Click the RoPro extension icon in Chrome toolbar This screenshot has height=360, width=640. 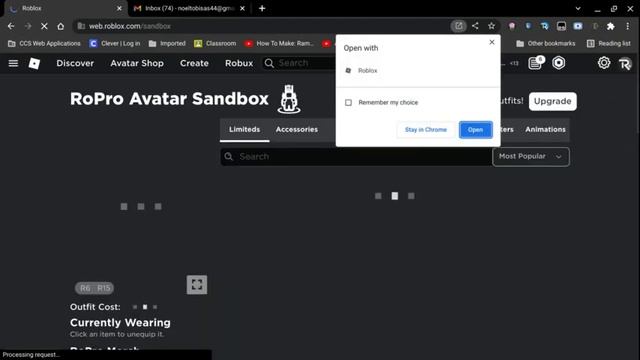[544, 26]
